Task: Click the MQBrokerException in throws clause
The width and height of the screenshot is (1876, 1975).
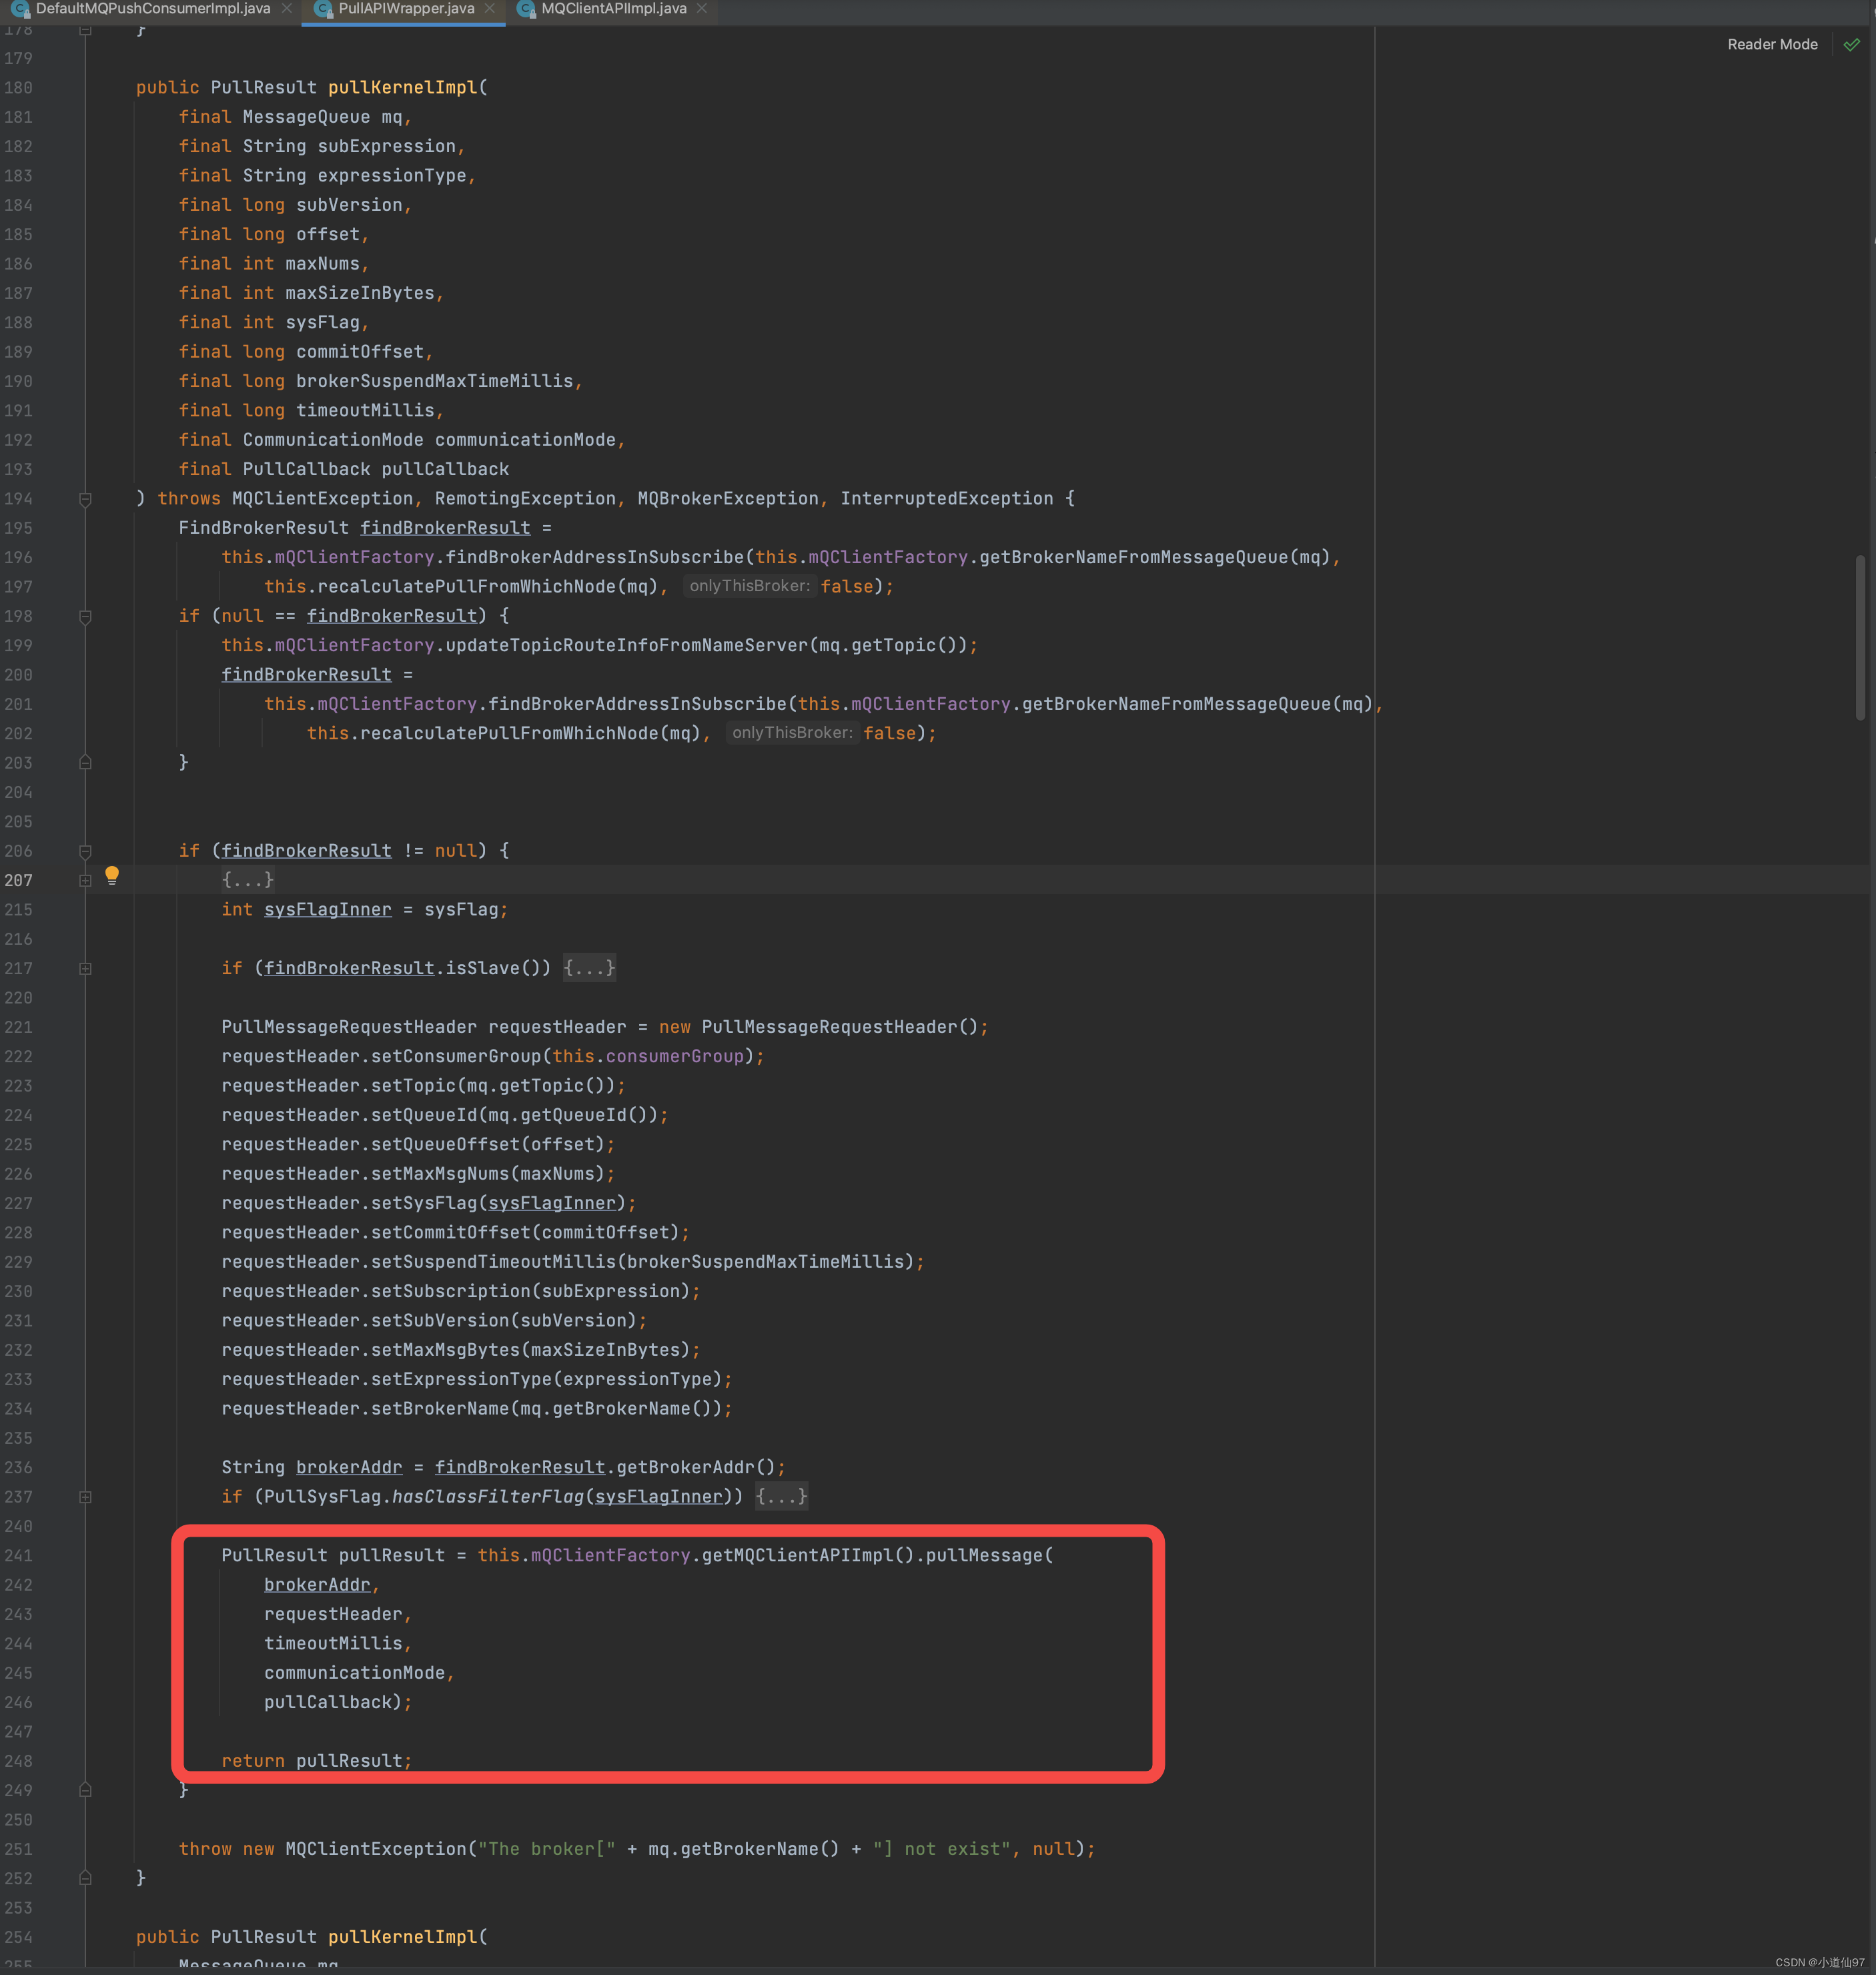Action: tap(728, 498)
